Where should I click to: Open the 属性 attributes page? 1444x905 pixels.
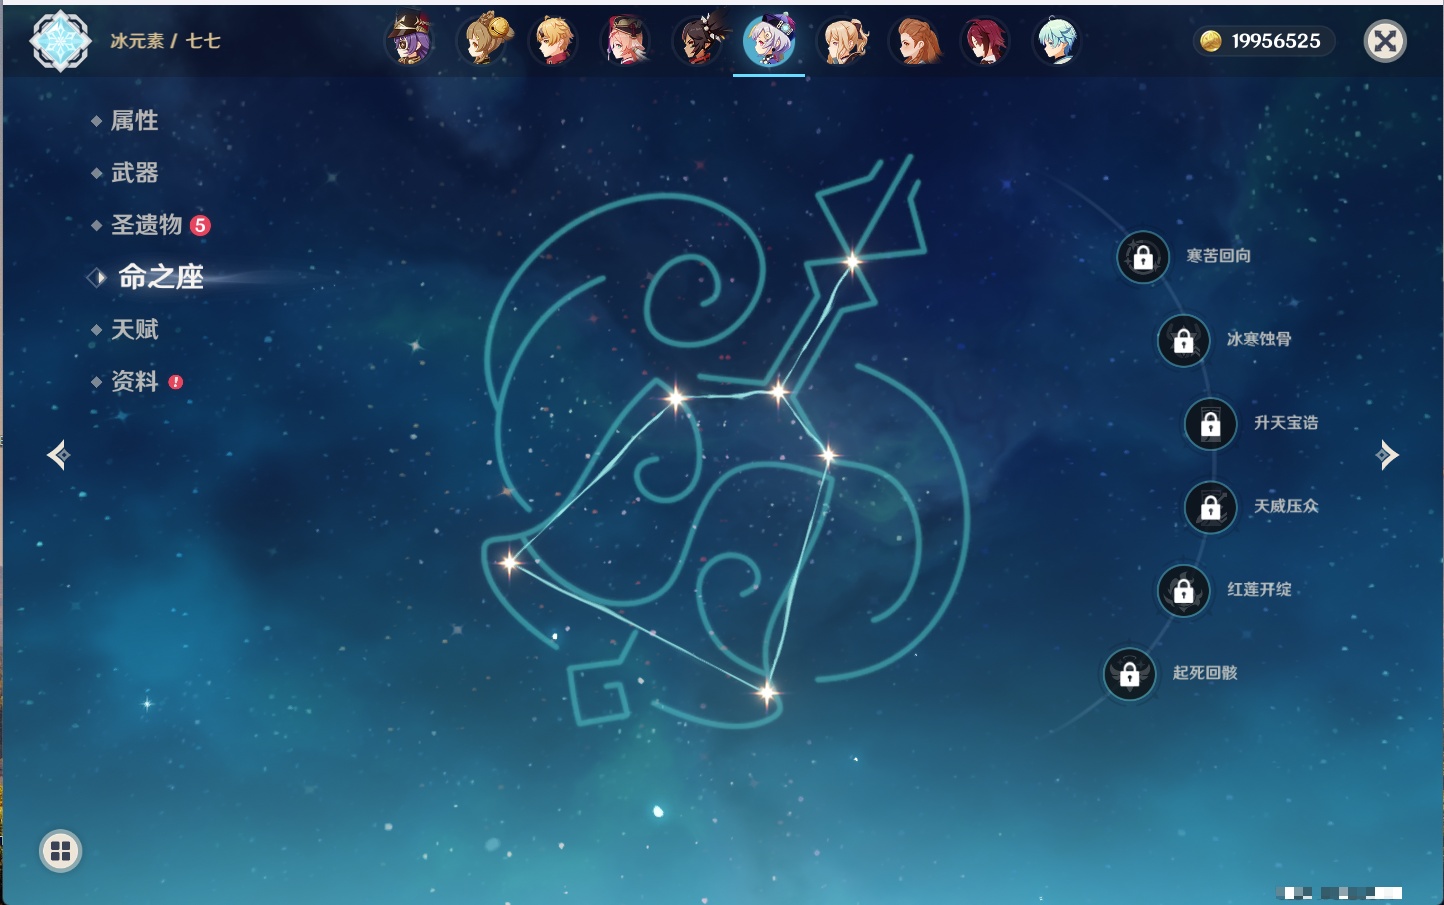134,121
